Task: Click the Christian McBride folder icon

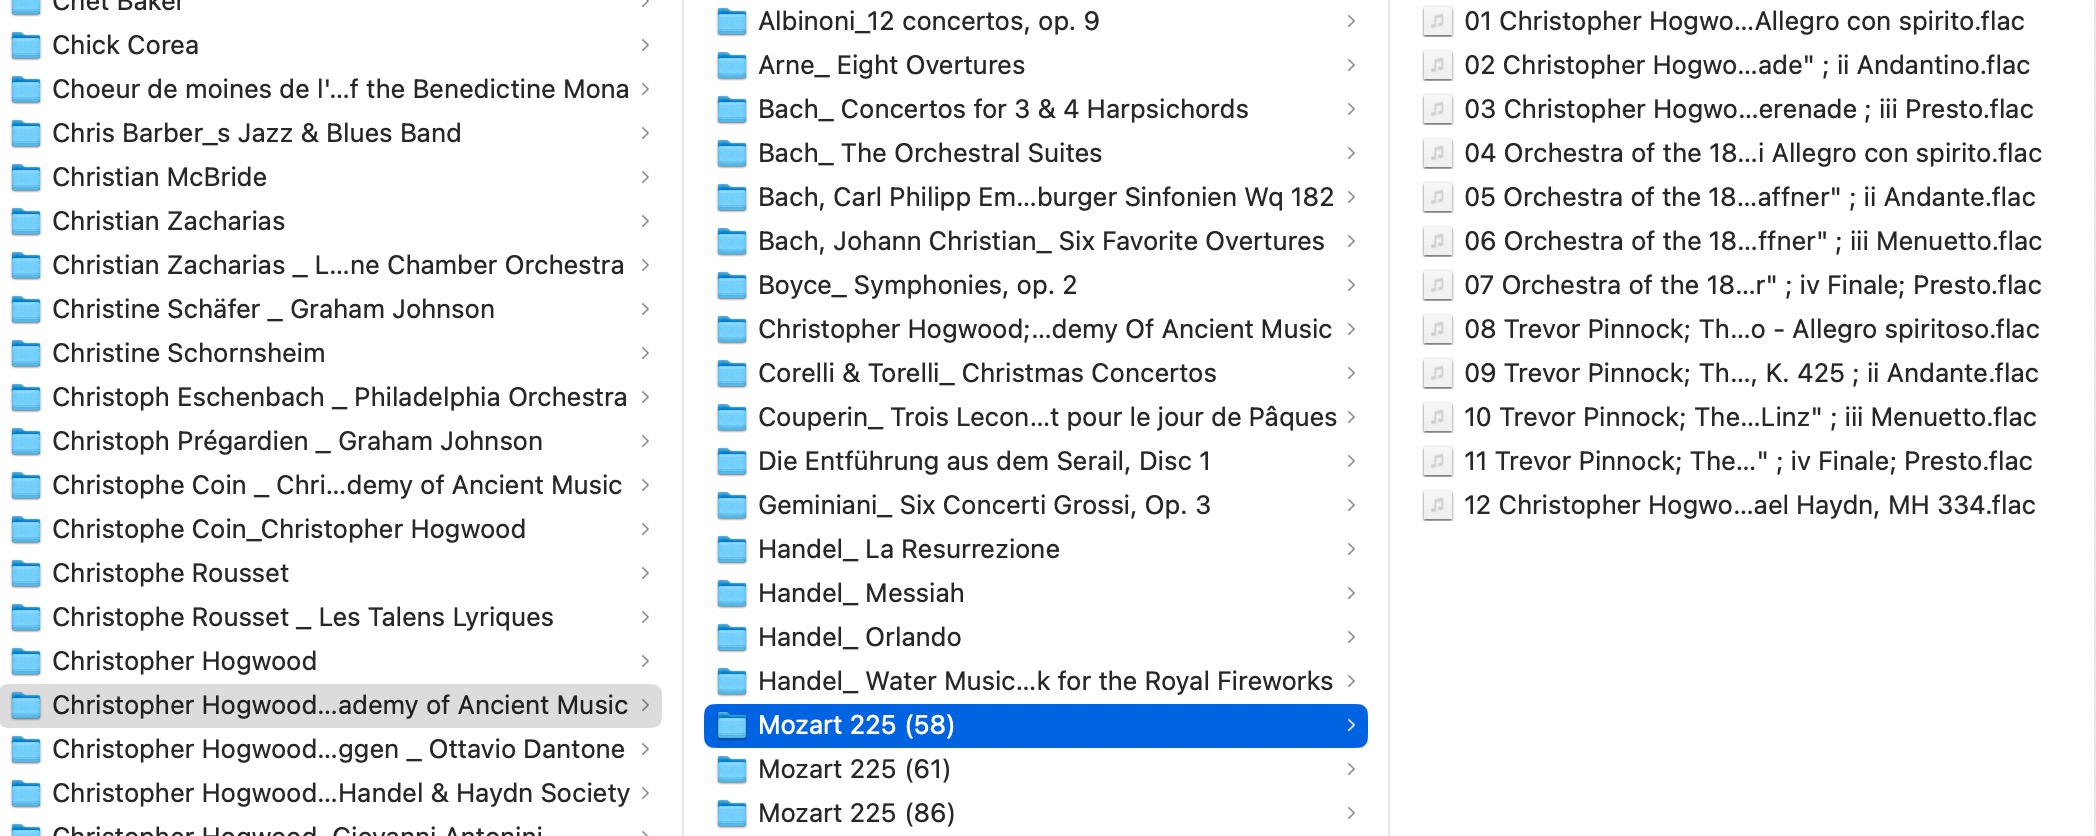Action: (26, 177)
